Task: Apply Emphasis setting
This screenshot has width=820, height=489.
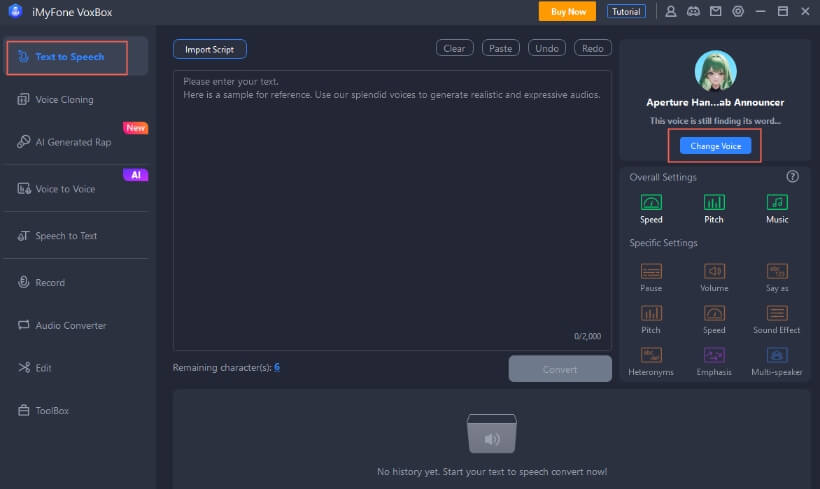Action: click(714, 361)
